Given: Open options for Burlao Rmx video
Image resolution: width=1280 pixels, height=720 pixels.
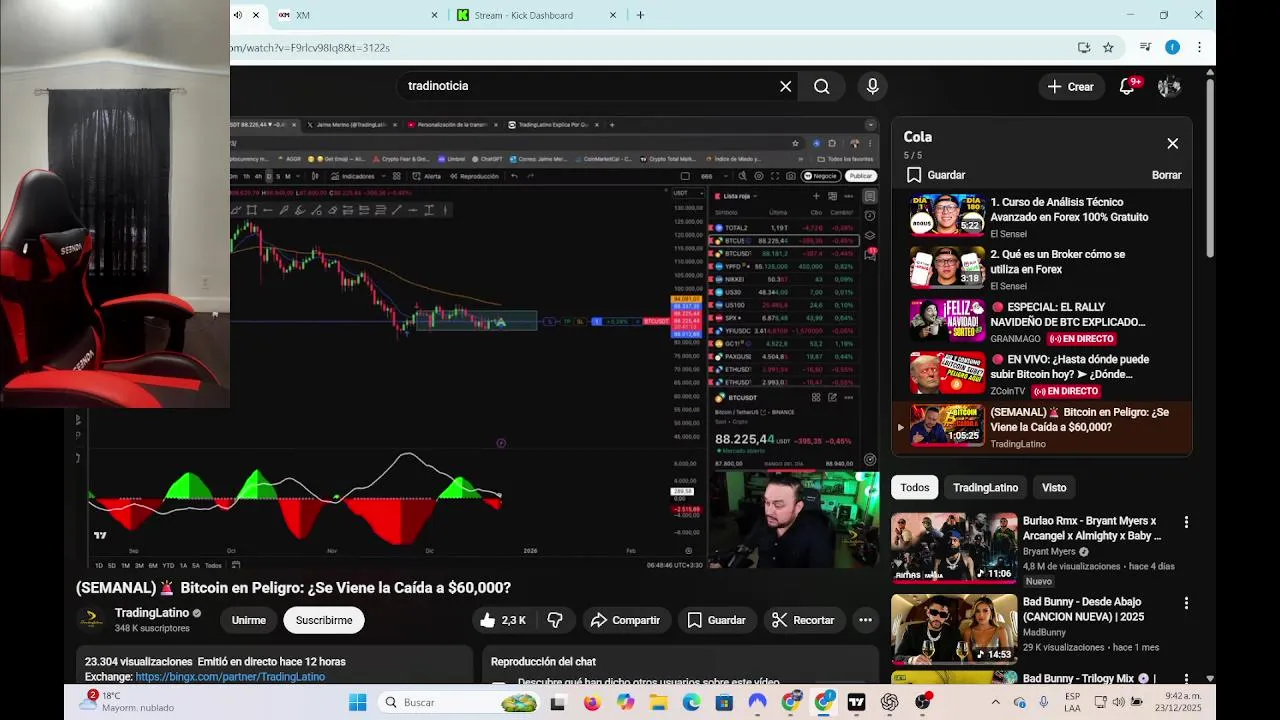Looking at the screenshot, I should [1186, 522].
